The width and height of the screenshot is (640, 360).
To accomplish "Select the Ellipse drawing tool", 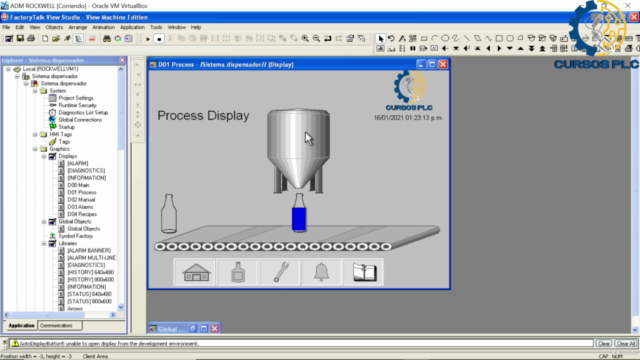I will point(445,38).
